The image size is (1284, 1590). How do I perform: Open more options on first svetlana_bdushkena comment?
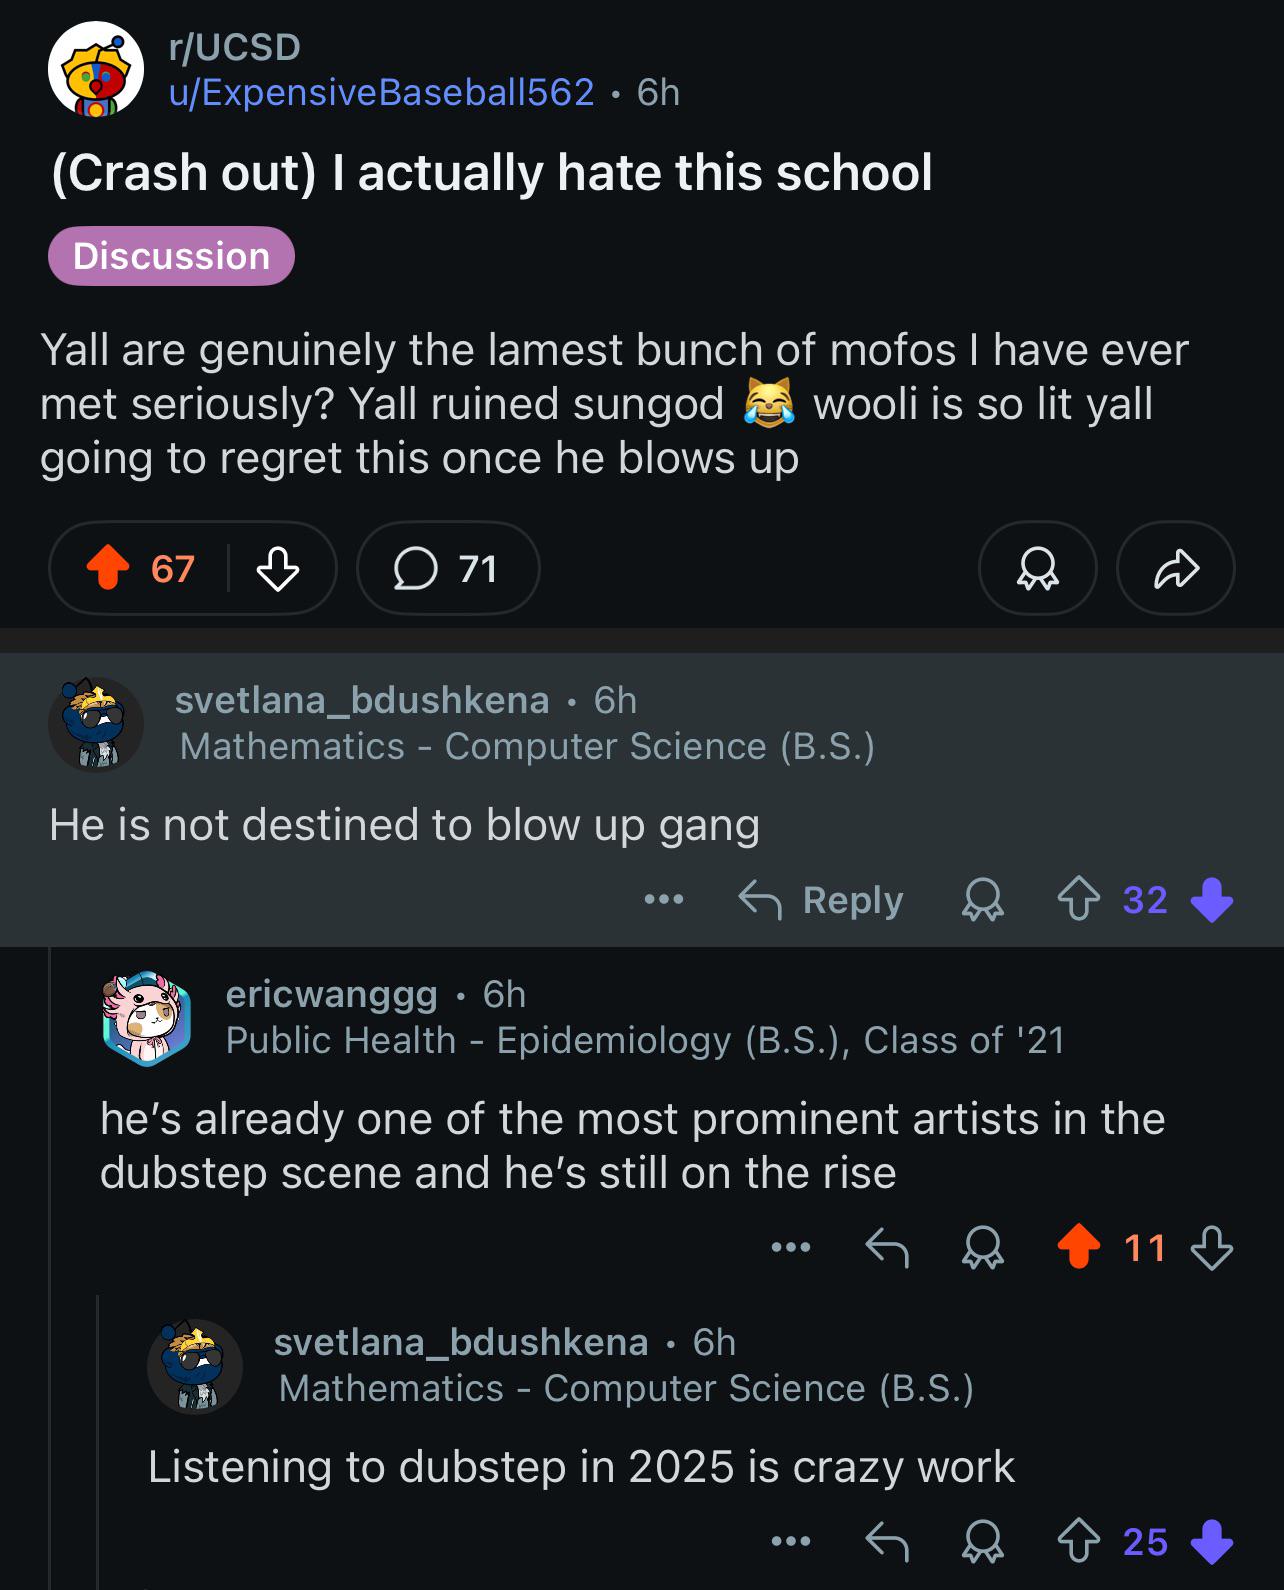664,900
